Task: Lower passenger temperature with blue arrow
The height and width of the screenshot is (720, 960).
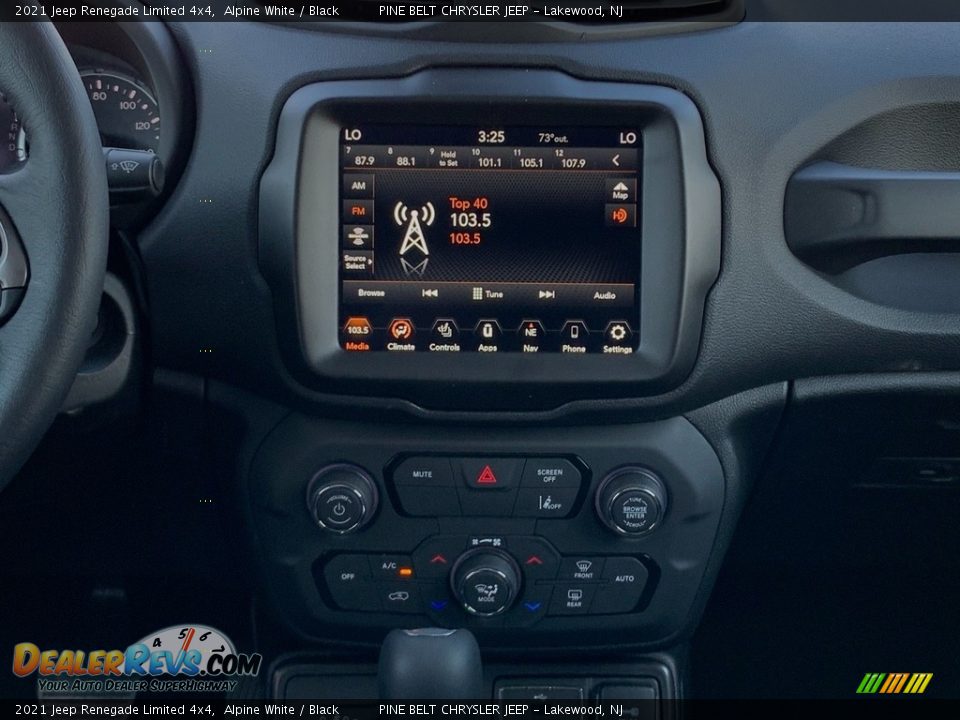Action: [533, 606]
